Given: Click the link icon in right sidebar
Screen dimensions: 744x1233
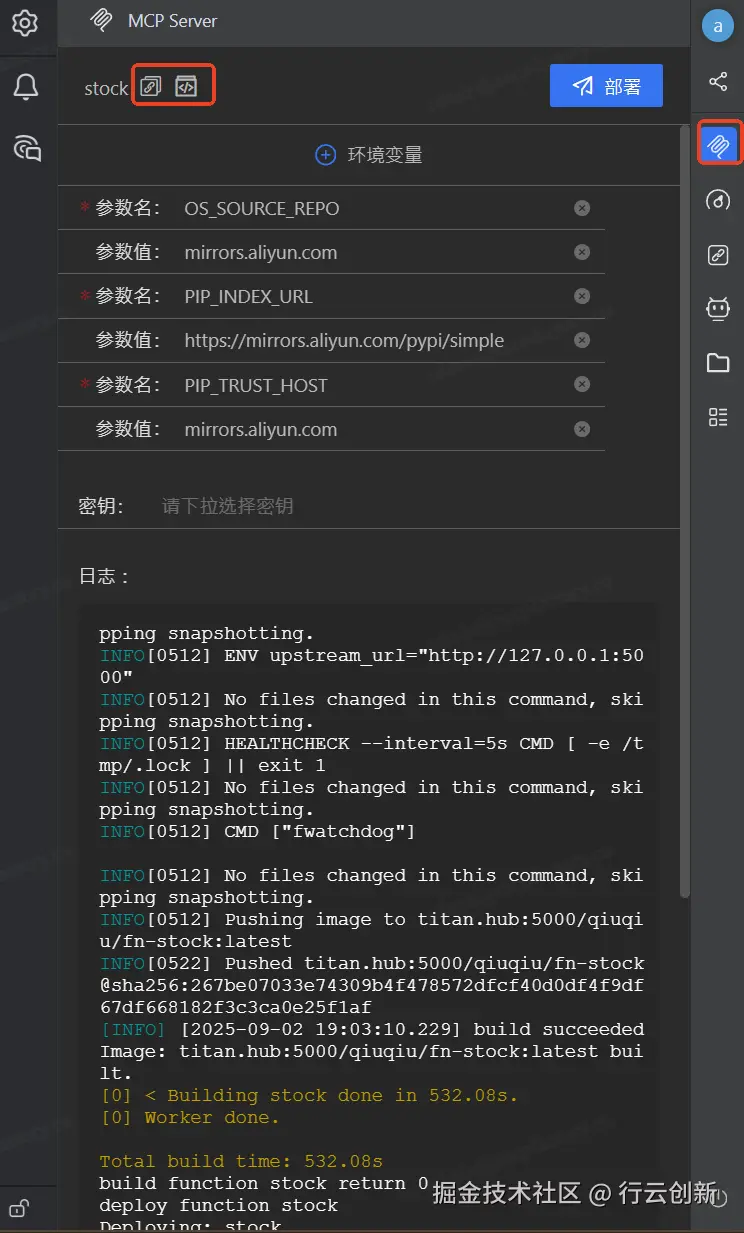Looking at the screenshot, I should [718, 255].
